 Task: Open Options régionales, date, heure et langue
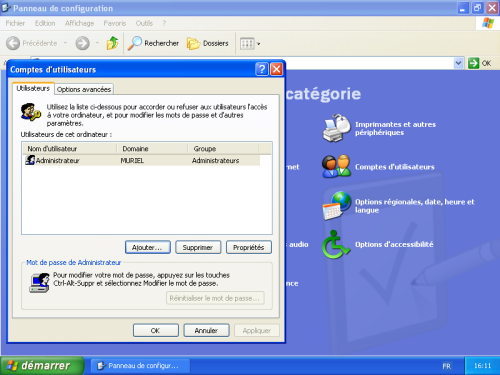[414, 206]
